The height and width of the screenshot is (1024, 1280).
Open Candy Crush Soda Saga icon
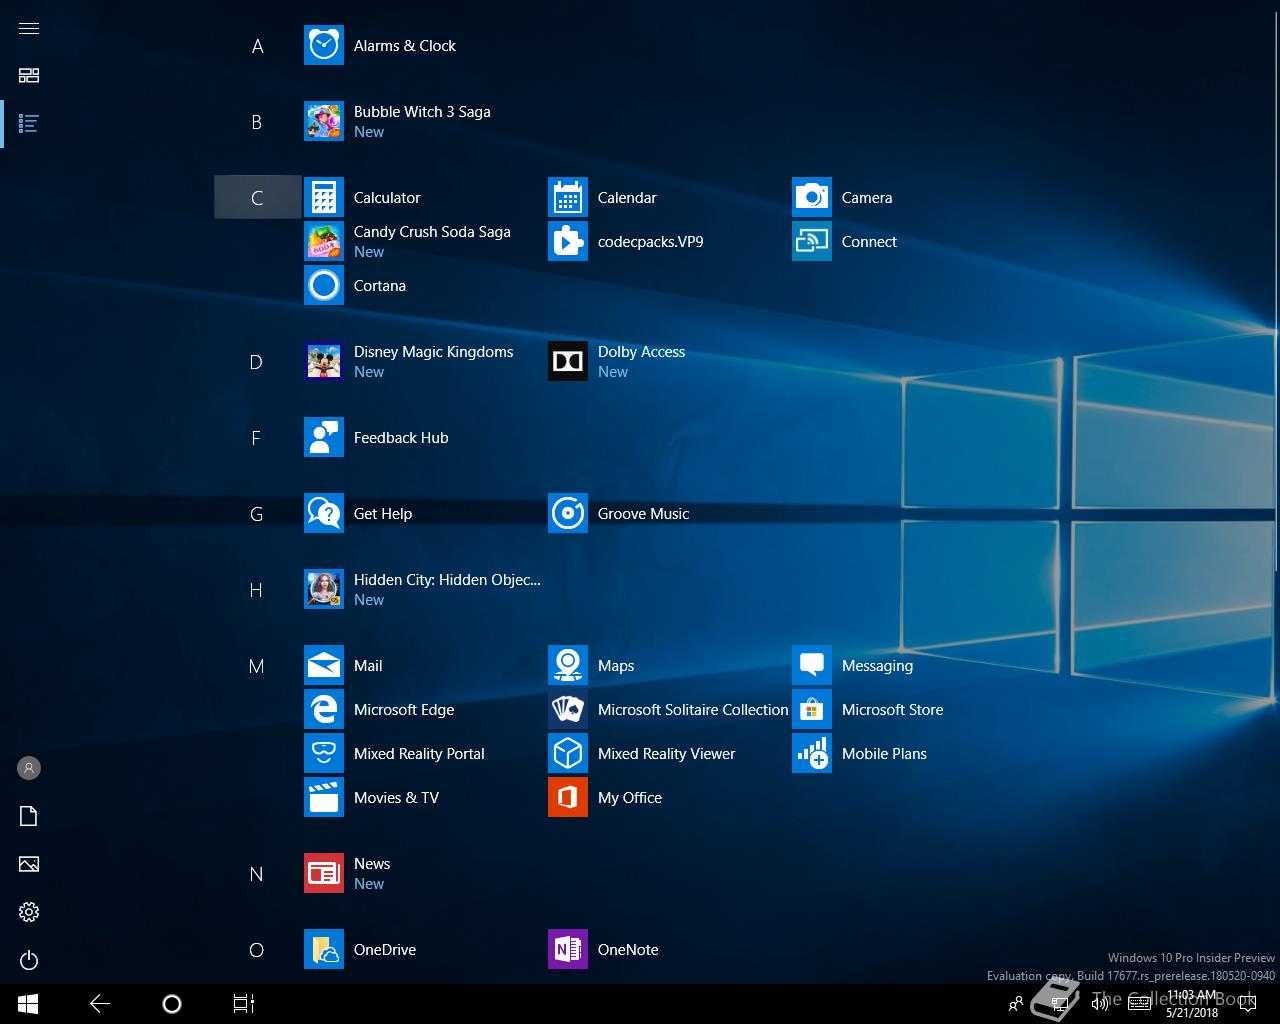pos(324,242)
